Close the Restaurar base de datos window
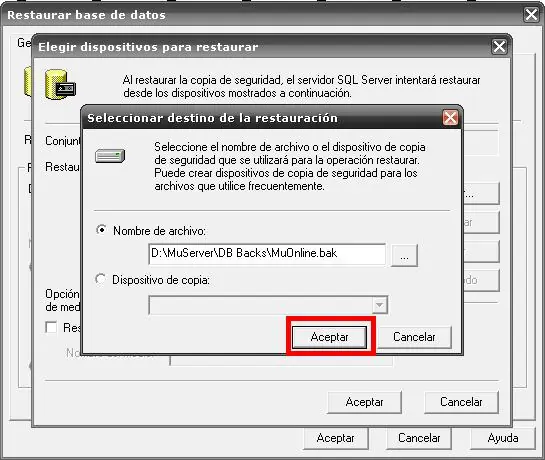The width and height of the screenshot is (545, 460). point(531,15)
